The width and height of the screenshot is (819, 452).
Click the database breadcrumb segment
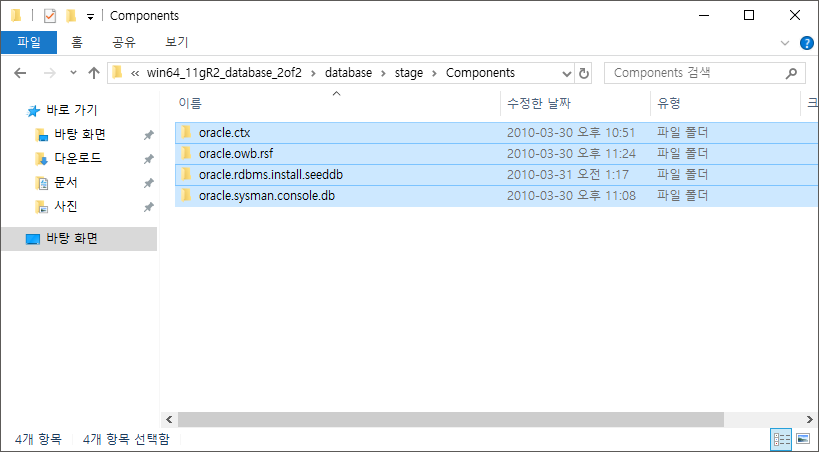pyautogui.click(x=348, y=73)
